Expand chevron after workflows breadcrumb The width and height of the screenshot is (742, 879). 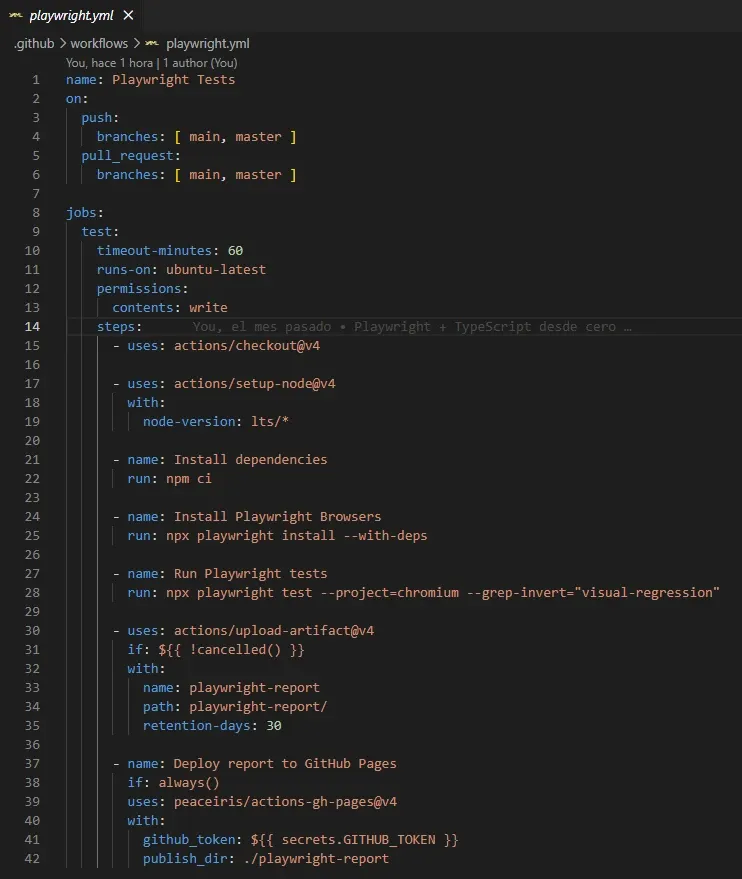pos(137,44)
